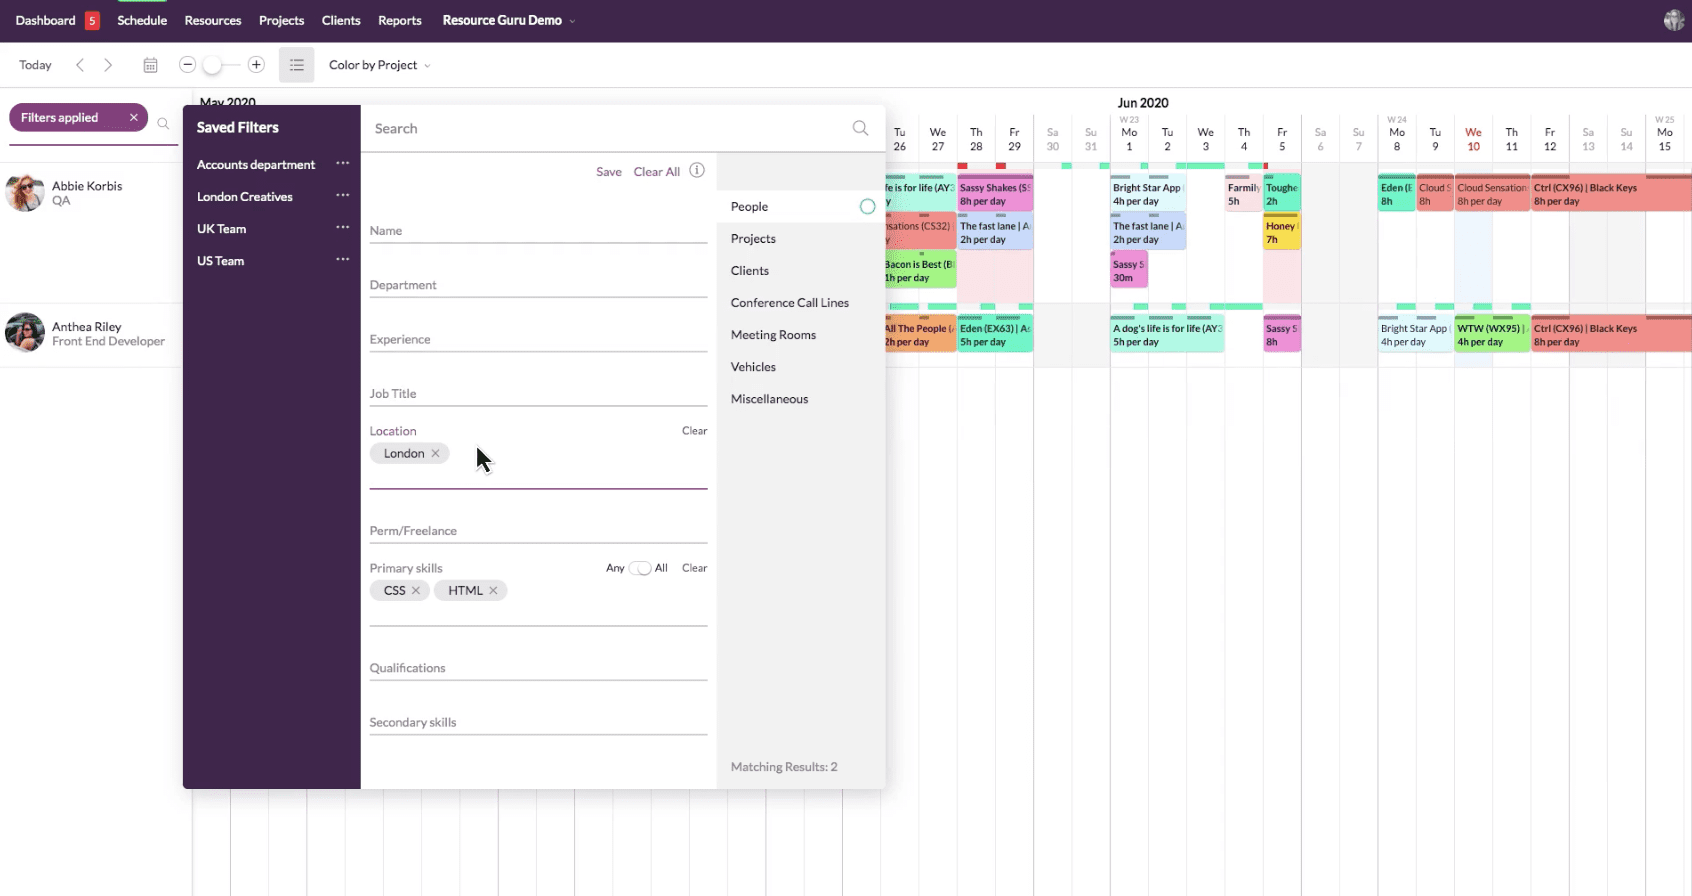Open the Department filter field
This screenshot has height=896, width=1692.
pyautogui.click(x=538, y=285)
